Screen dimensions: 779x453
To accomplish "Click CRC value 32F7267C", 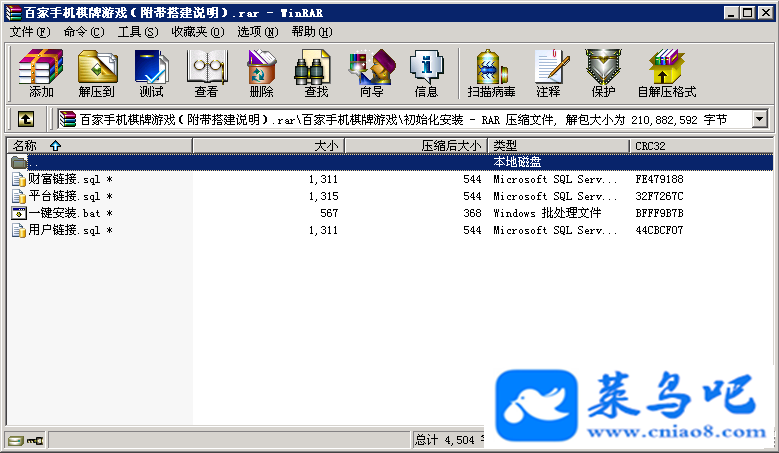I will click(659, 196).
